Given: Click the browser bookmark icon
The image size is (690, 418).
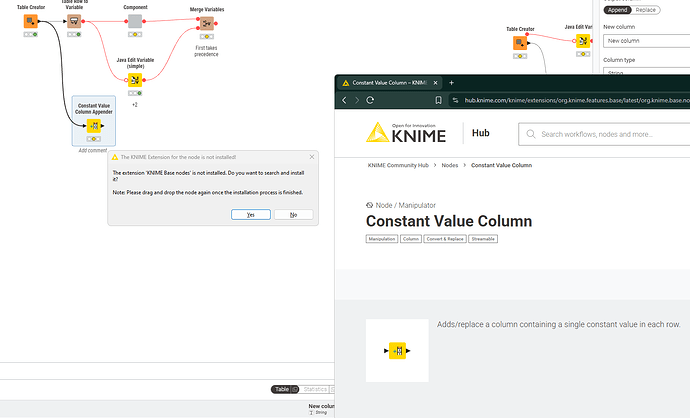Looking at the screenshot, I should (x=437, y=100).
